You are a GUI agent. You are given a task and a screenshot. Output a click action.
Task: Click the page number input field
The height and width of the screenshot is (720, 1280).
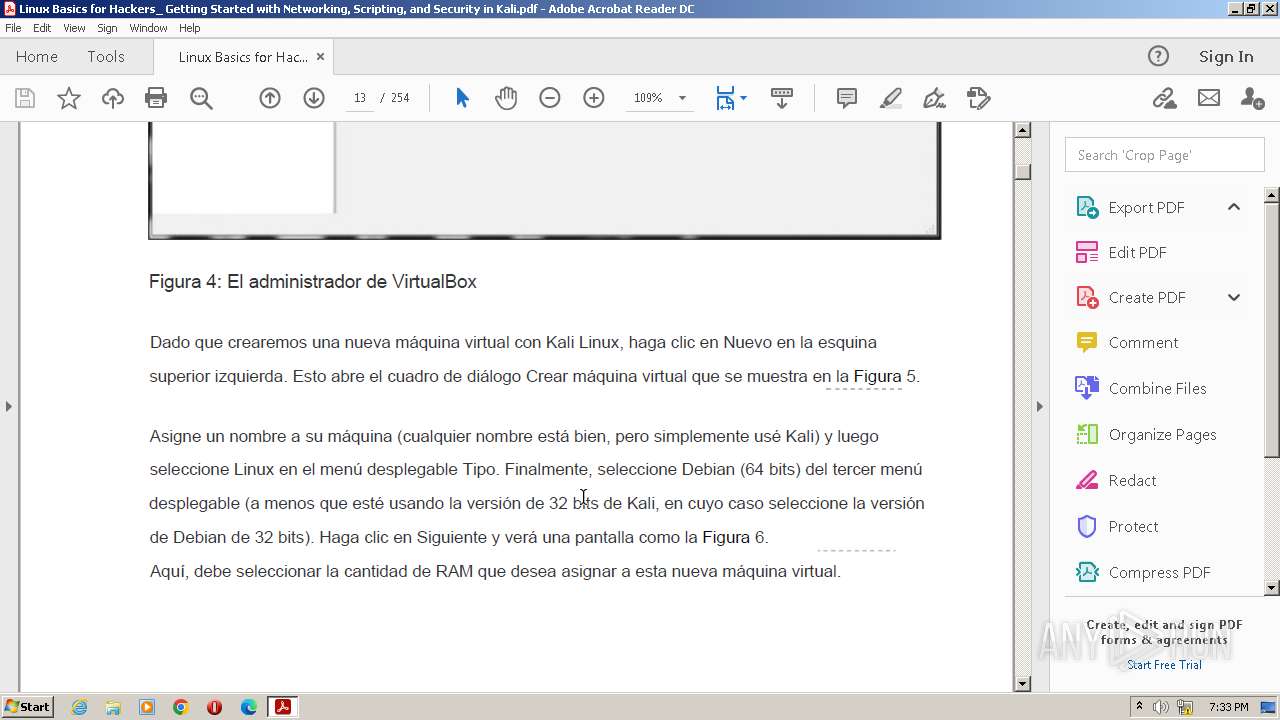tap(359, 98)
